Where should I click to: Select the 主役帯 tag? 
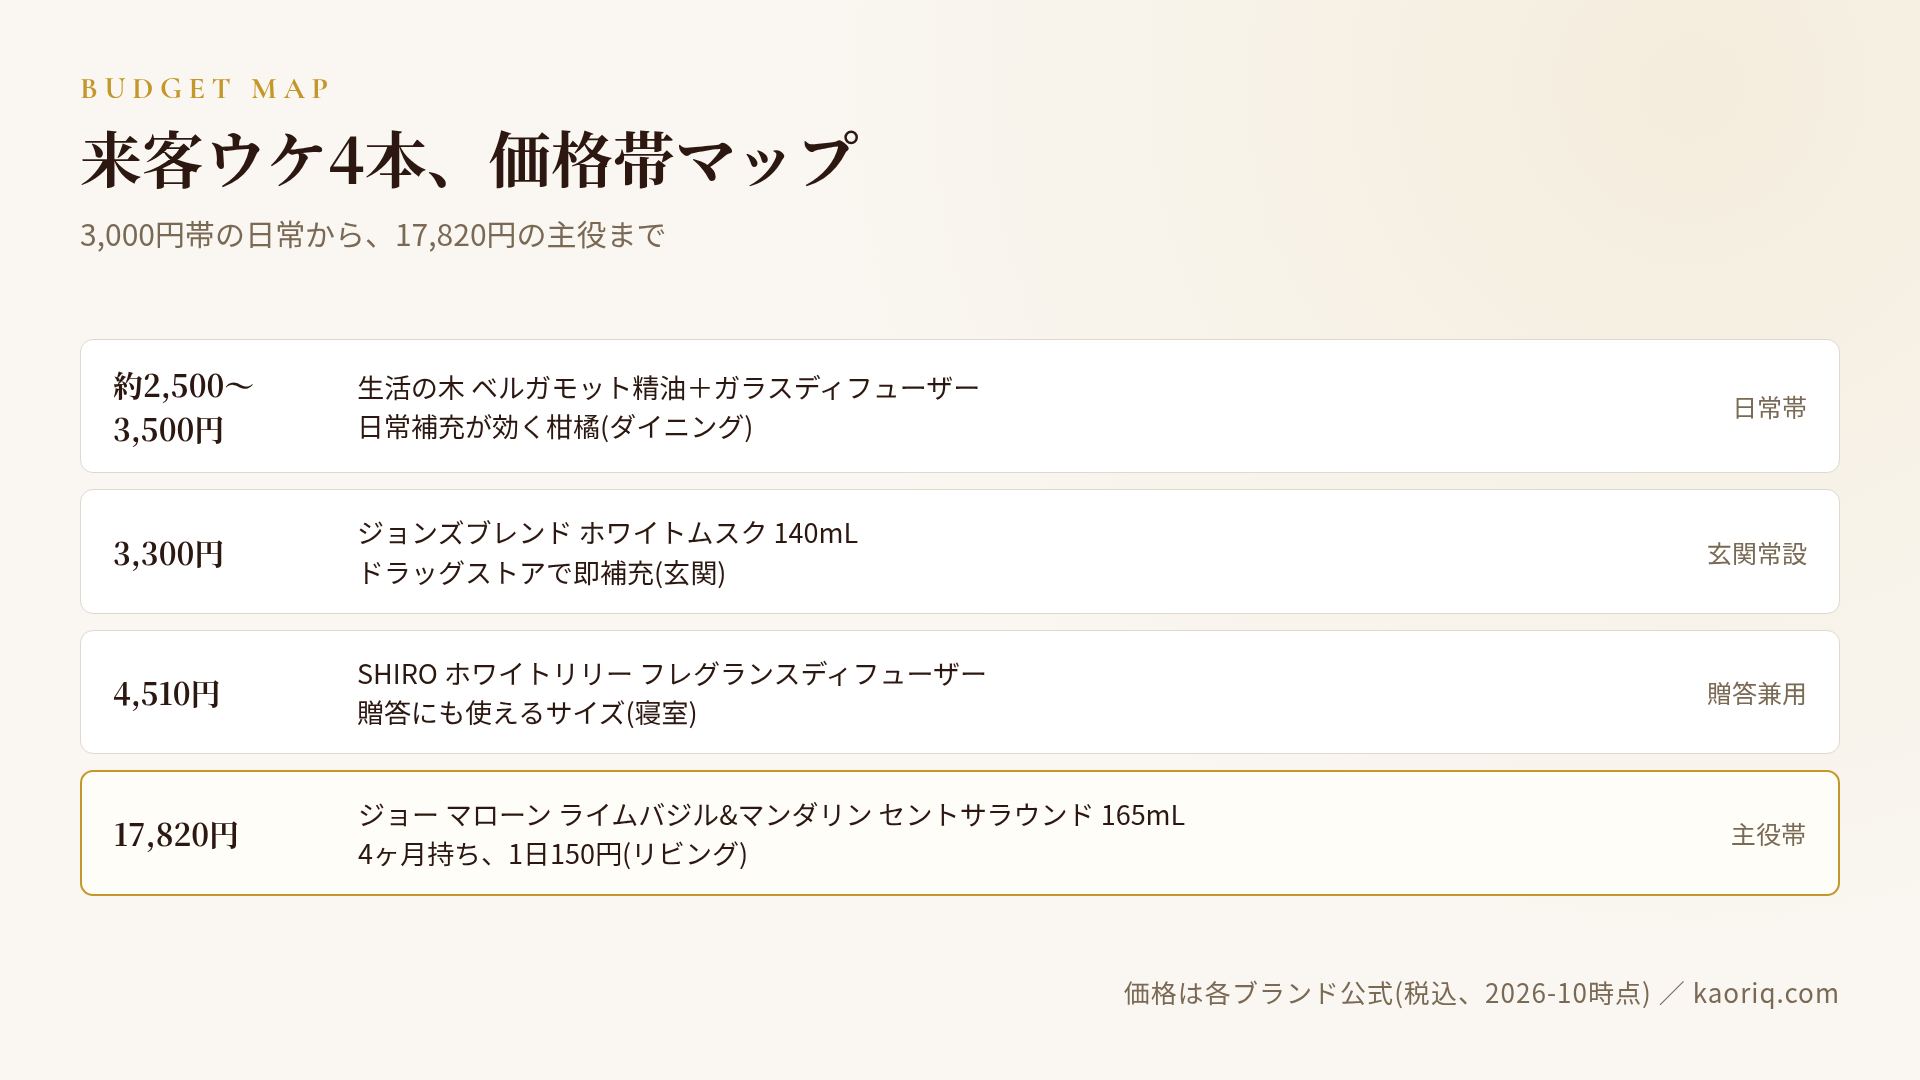point(1769,835)
